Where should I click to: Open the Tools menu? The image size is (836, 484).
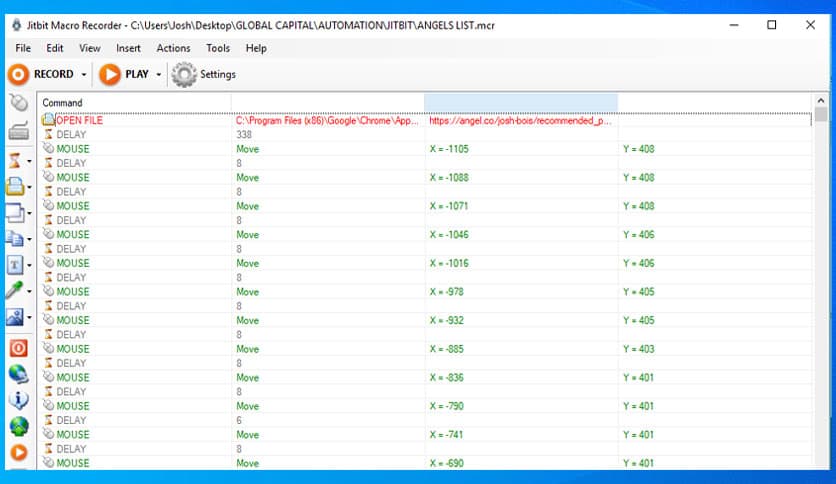pos(218,48)
